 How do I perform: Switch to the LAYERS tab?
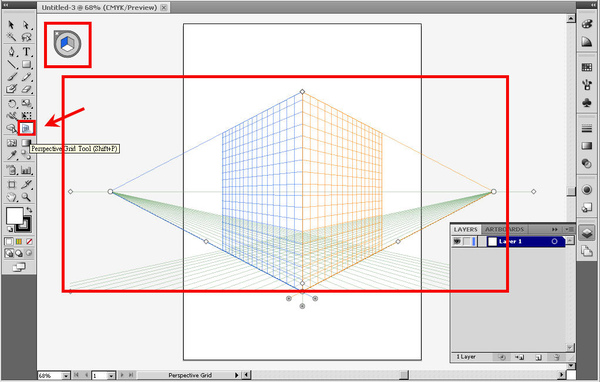tap(465, 229)
